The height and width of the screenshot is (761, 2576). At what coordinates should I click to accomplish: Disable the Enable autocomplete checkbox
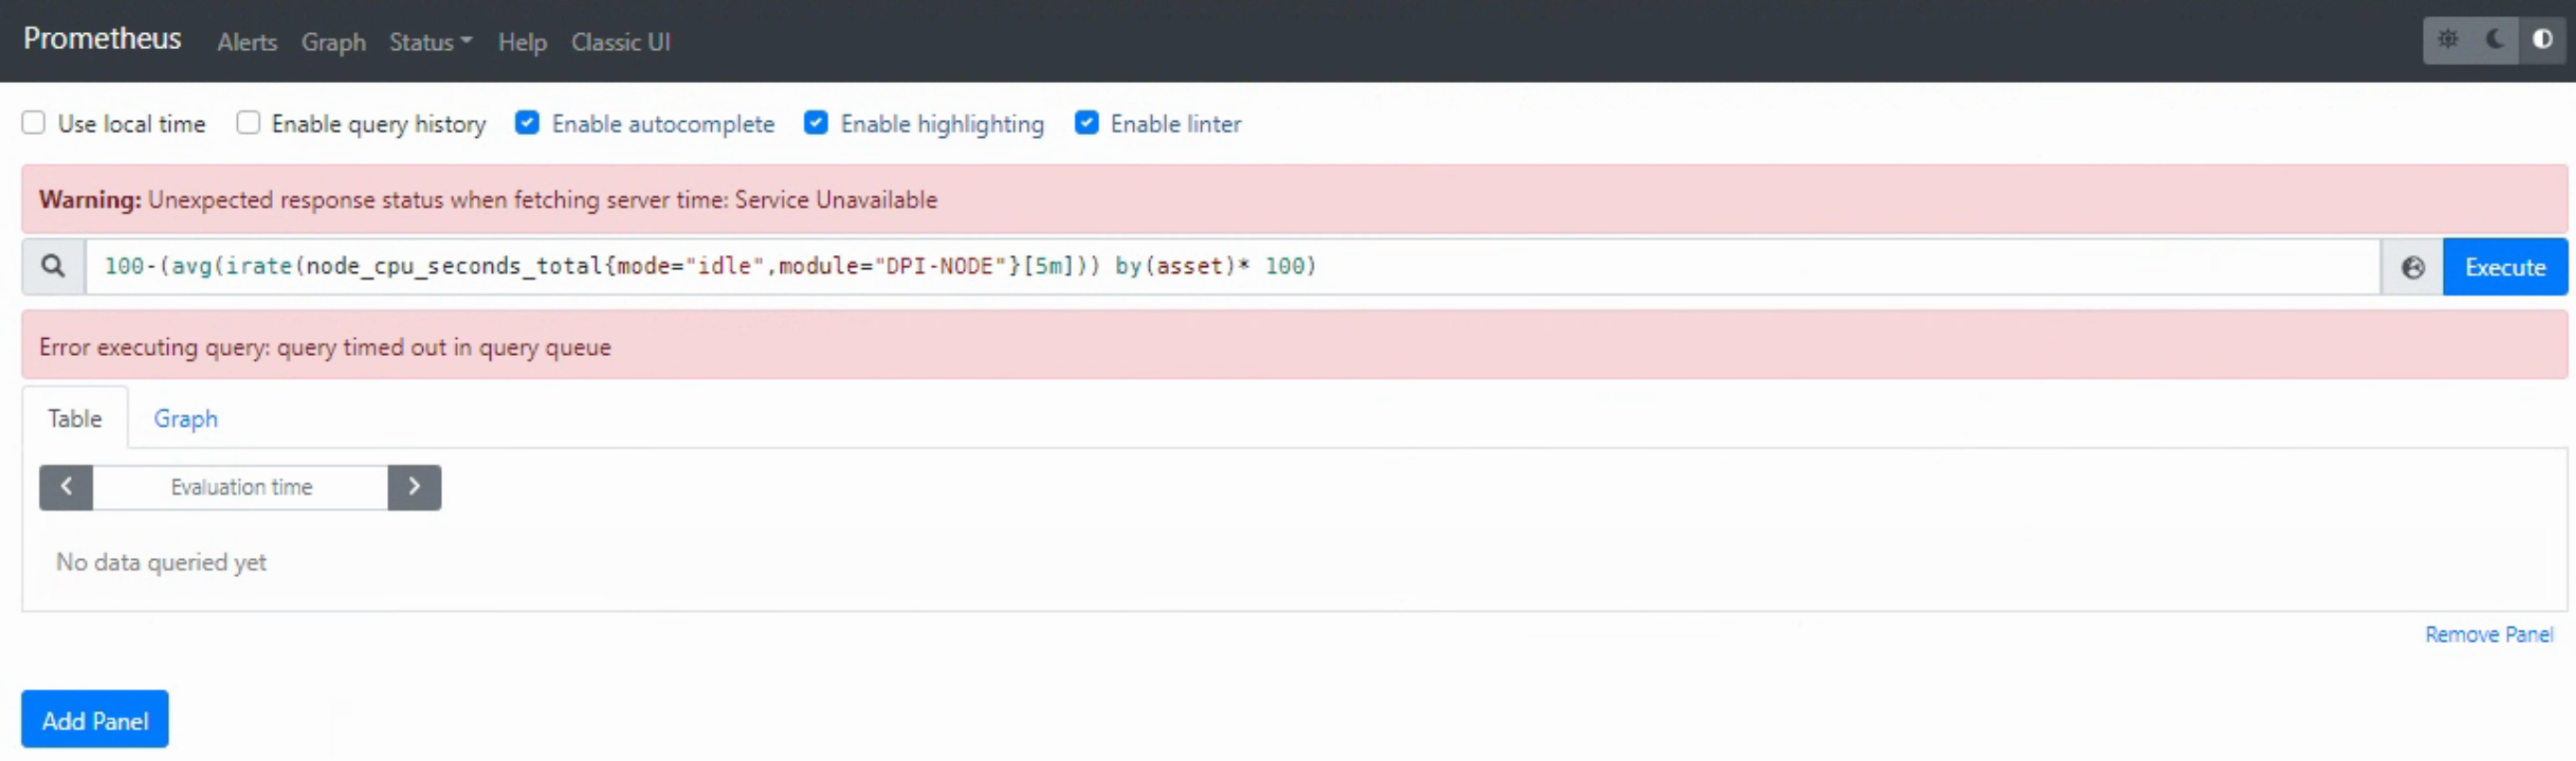pos(527,123)
